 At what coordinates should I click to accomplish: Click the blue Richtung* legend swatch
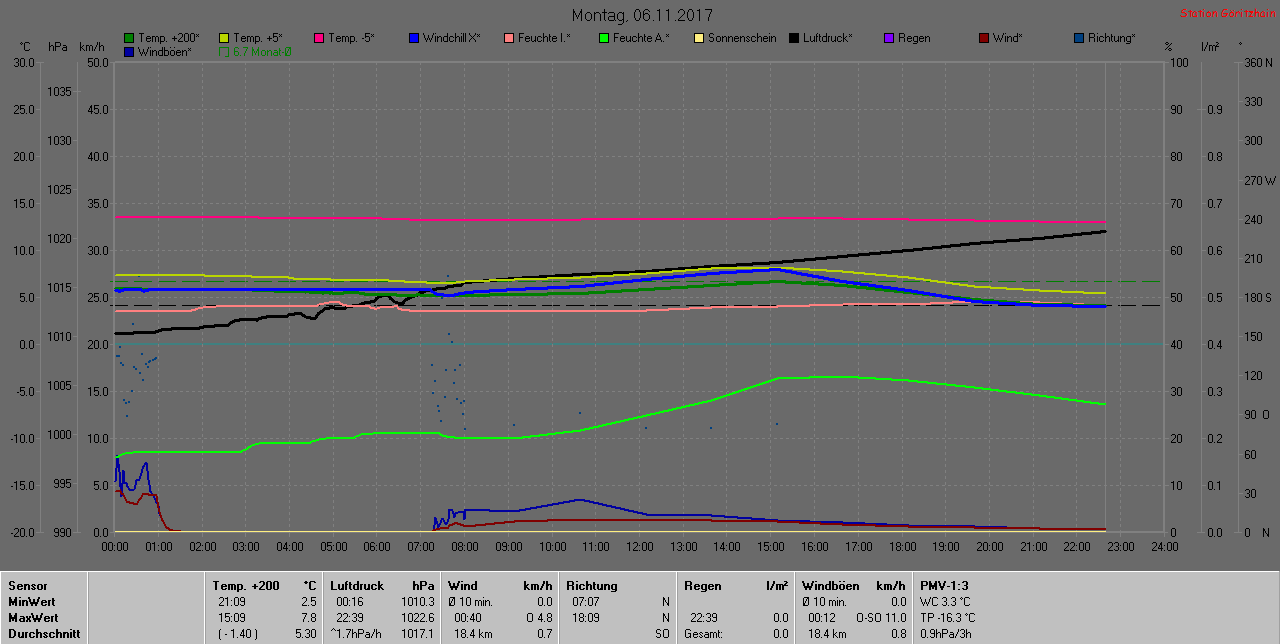tap(1078, 38)
